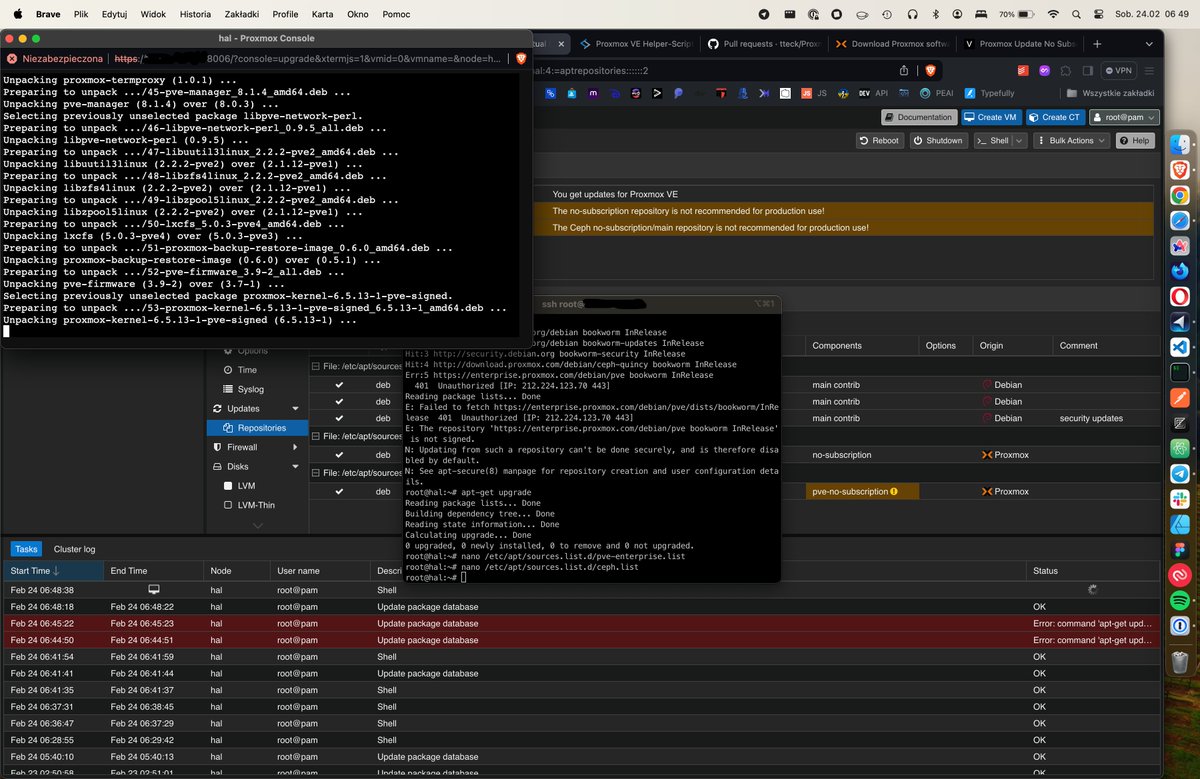Screen dimensions: 1200x779
Task: Click the Bluetooth icon in menu bar
Action: pos(936,14)
